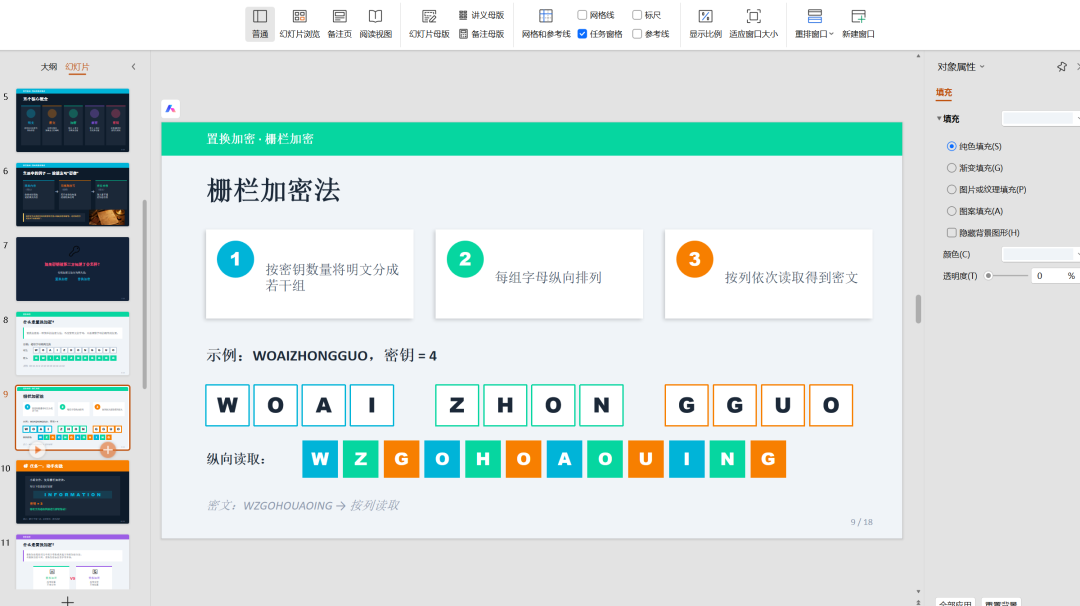The image size is (1080, 606).
Task: Open Notes Page (备注页) view
Action: [340, 23]
